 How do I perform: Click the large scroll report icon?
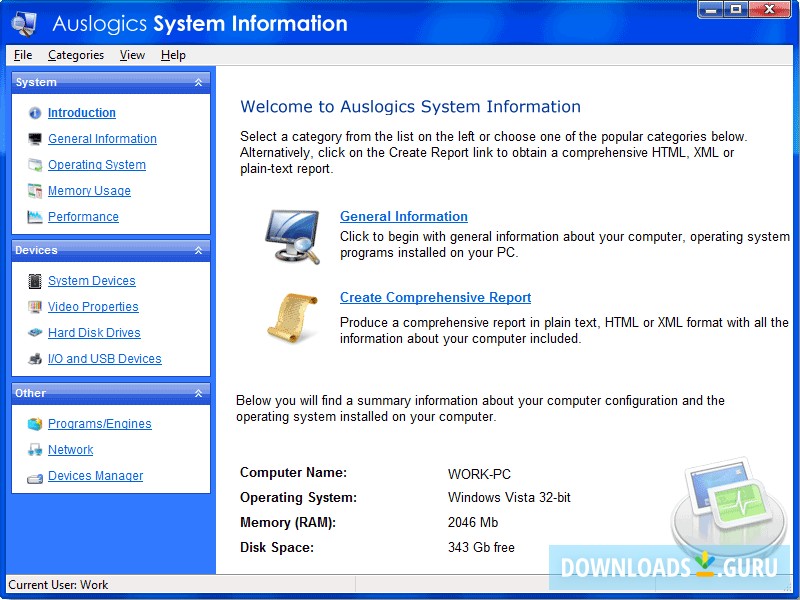[x=292, y=317]
